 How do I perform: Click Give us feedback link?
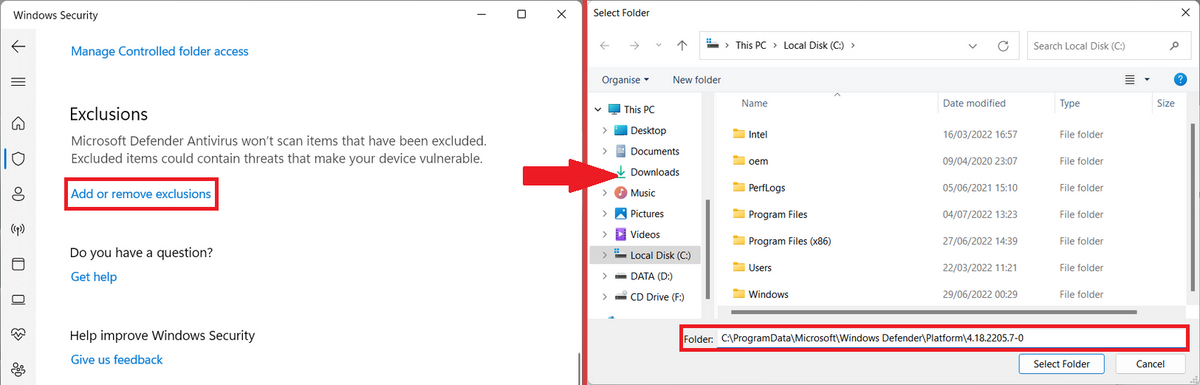pos(117,359)
